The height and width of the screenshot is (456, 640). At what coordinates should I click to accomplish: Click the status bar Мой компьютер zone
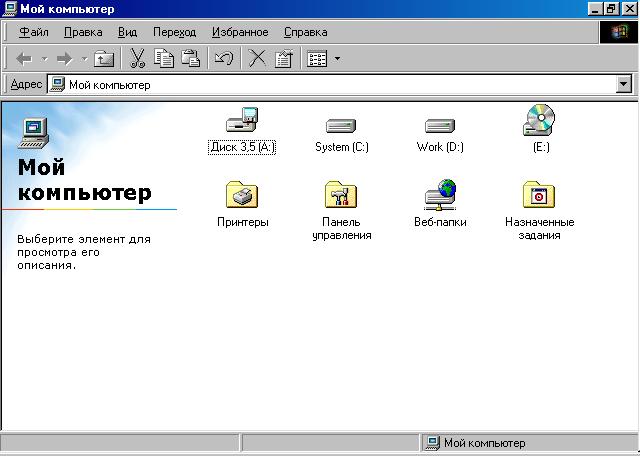point(529,443)
